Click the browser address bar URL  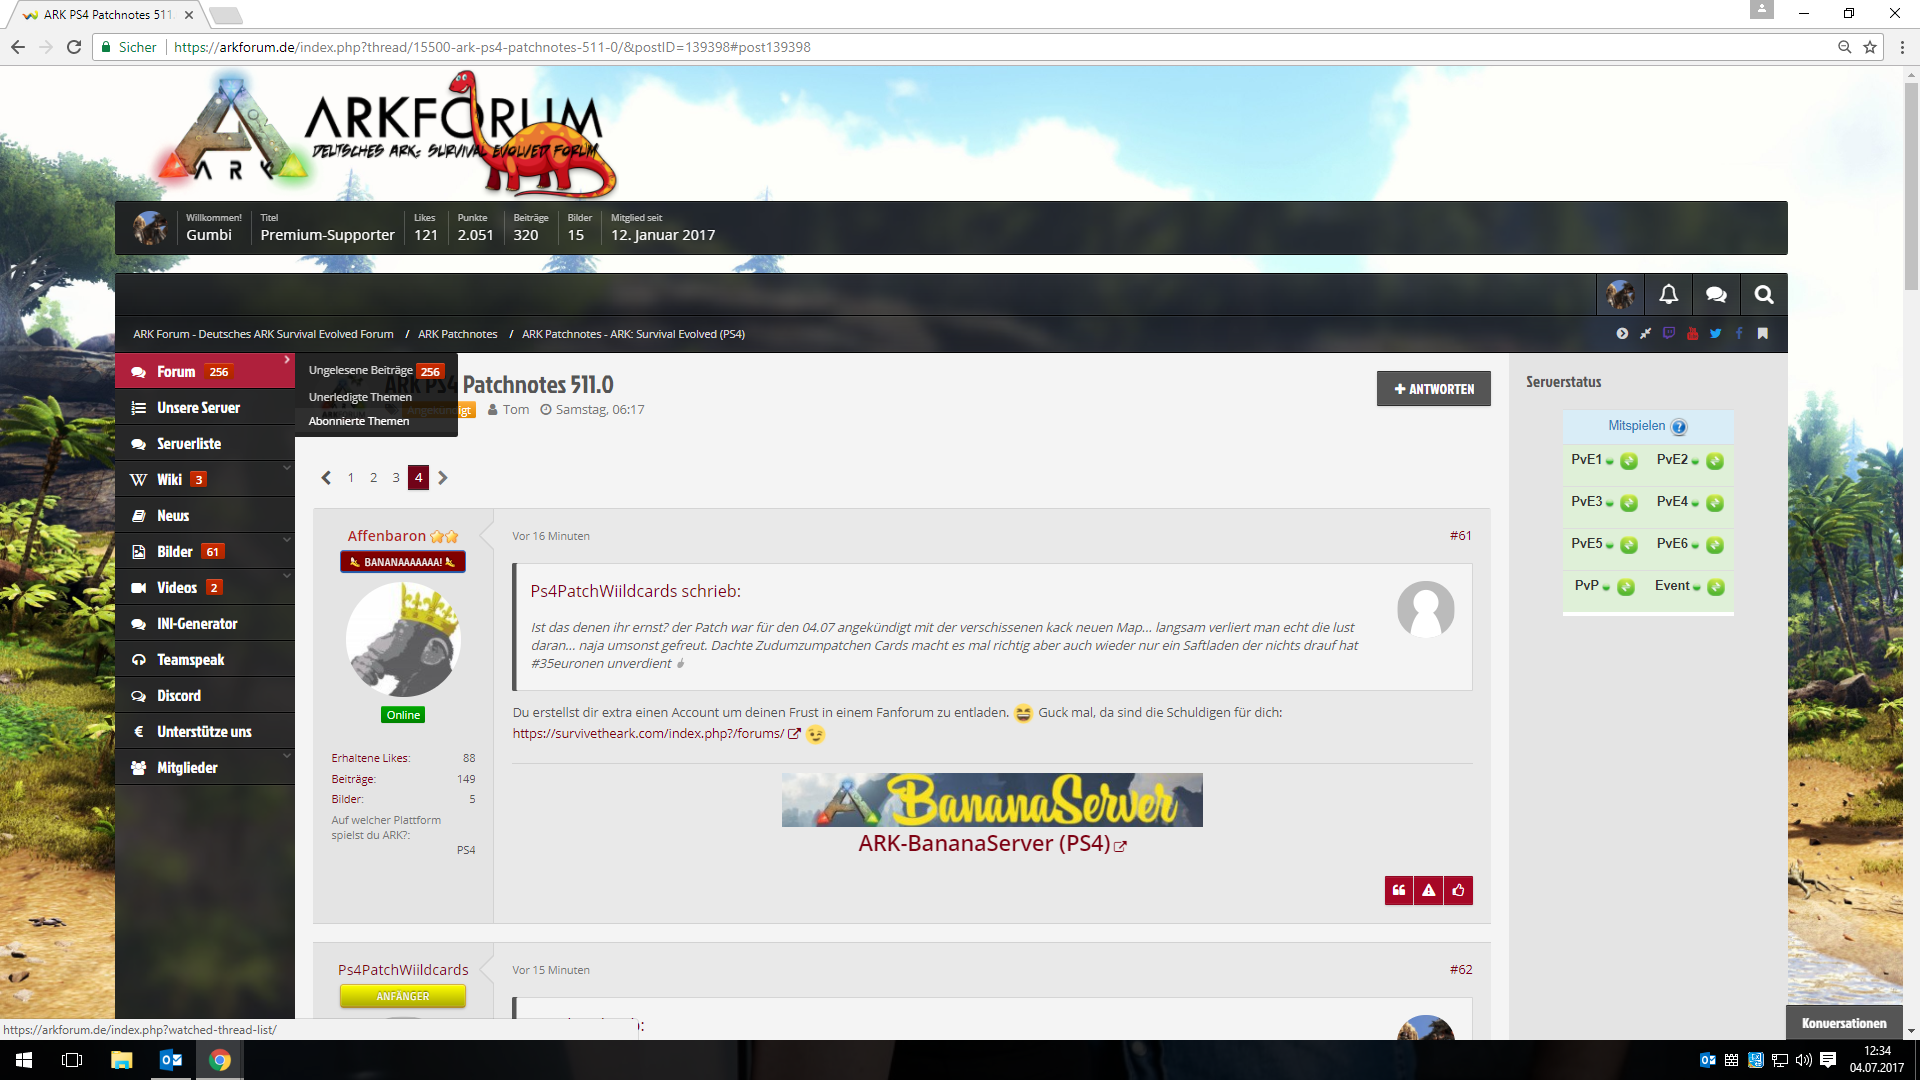click(x=492, y=47)
